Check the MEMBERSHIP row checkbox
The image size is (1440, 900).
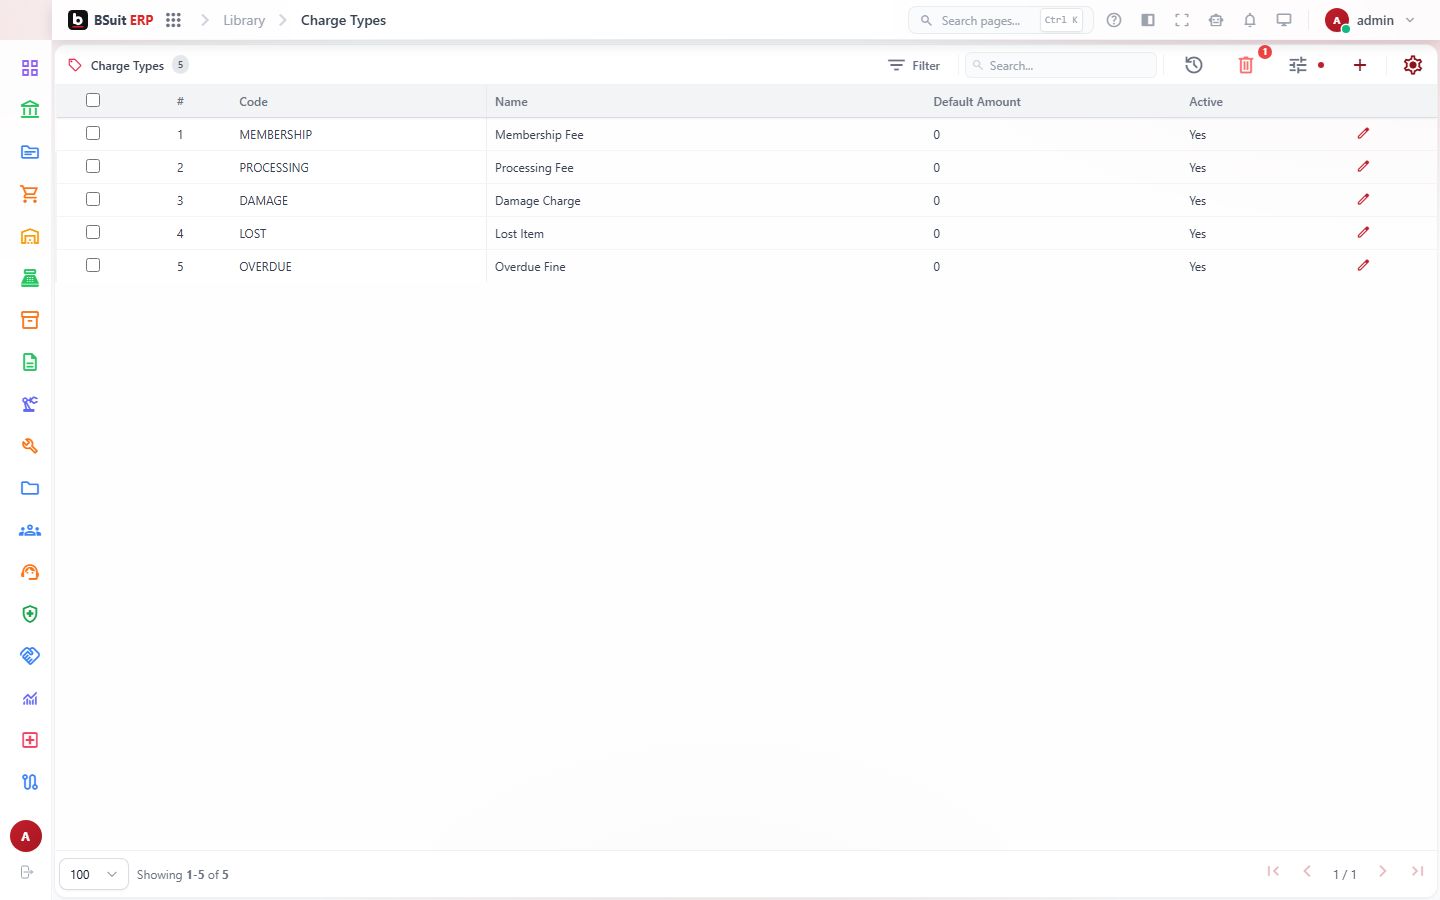tap(93, 133)
